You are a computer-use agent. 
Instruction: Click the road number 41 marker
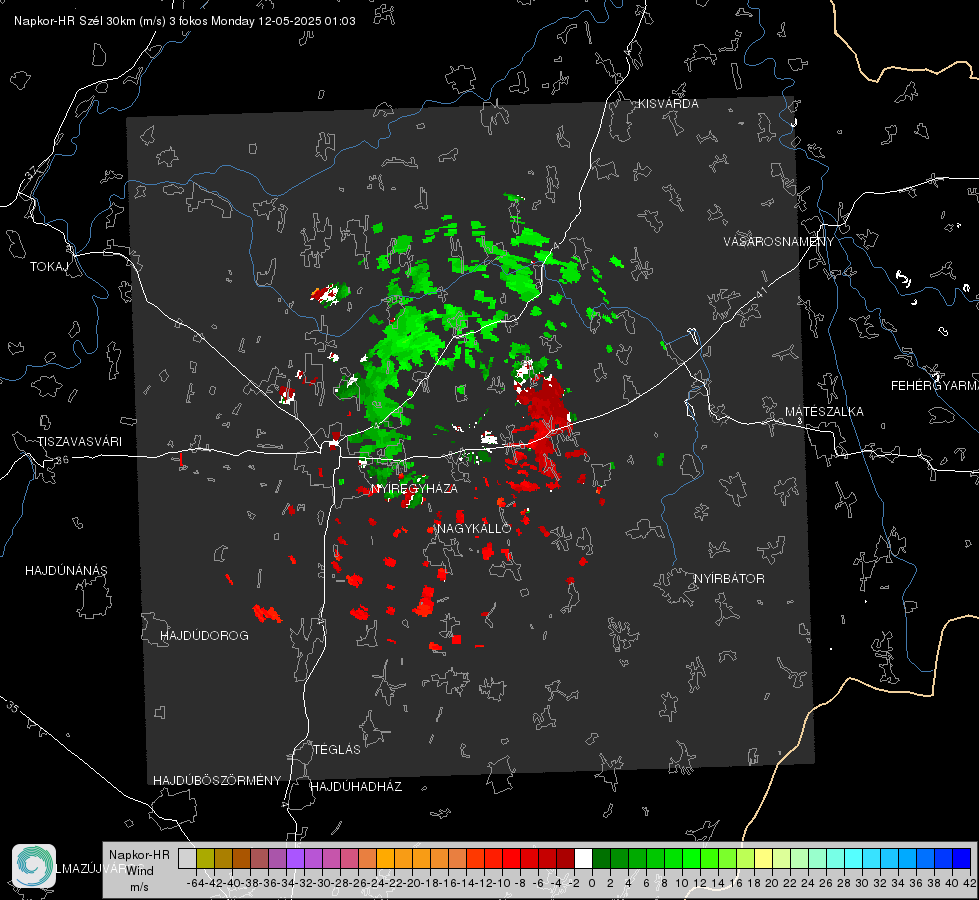761,292
